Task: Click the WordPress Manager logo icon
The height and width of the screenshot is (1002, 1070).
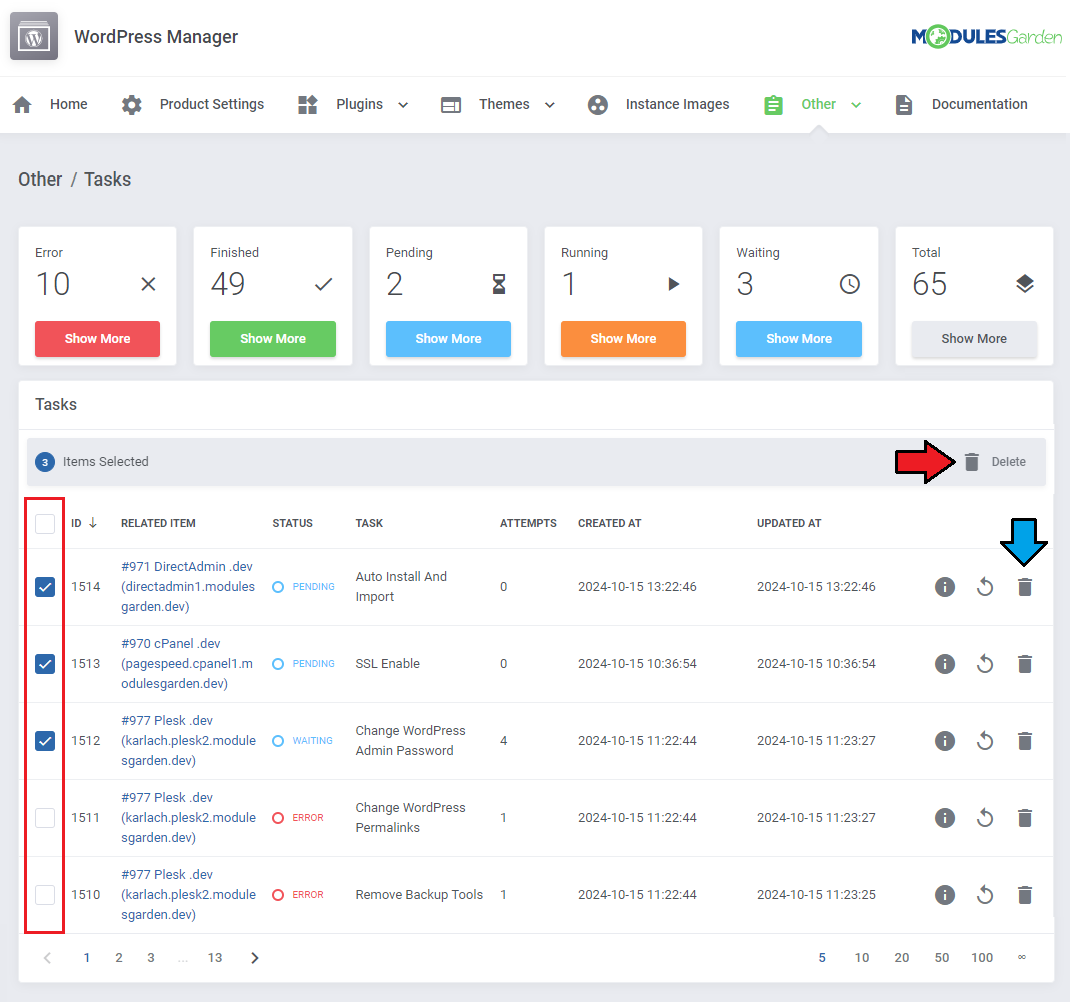Action: (x=34, y=36)
